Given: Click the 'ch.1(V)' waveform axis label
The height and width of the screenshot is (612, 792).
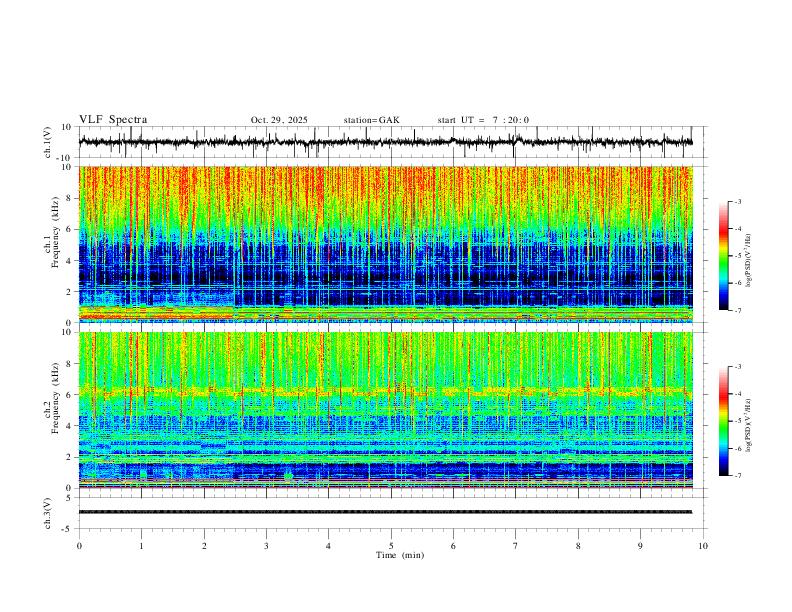Looking at the screenshot, I should [x=48, y=142].
